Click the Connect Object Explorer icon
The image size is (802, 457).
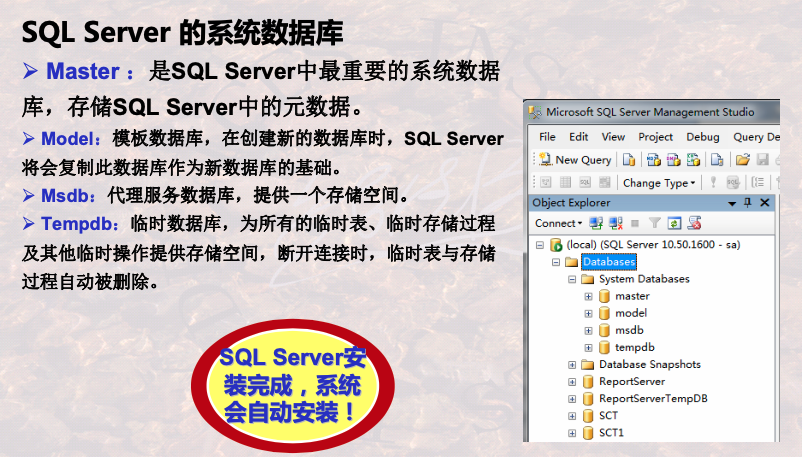click(x=596, y=223)
